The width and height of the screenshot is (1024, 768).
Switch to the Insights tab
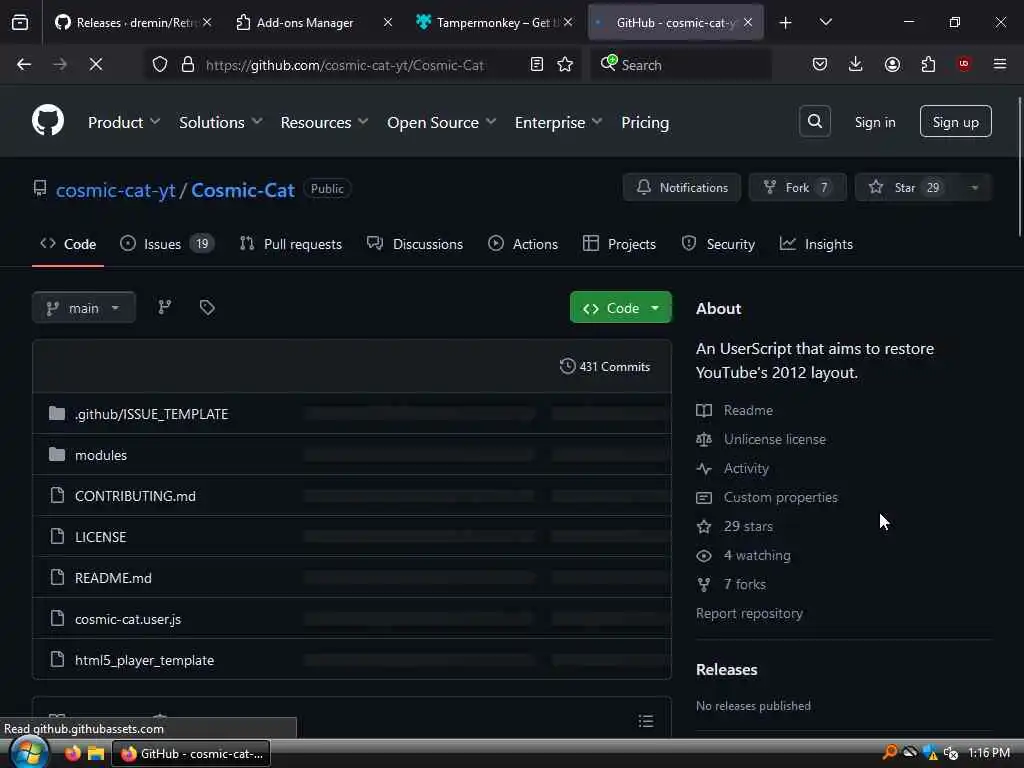pyautogui.click(x=816, y=244)
